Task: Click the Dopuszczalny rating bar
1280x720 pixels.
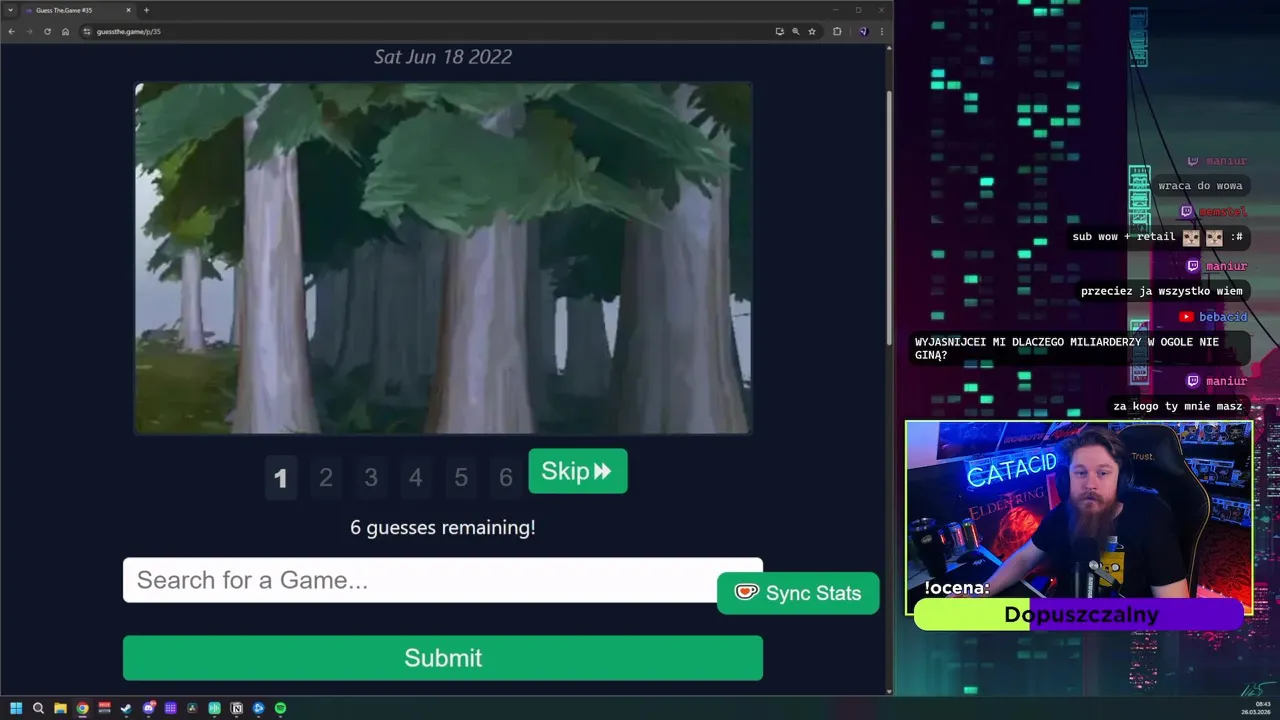Action: click(1079, 615)
